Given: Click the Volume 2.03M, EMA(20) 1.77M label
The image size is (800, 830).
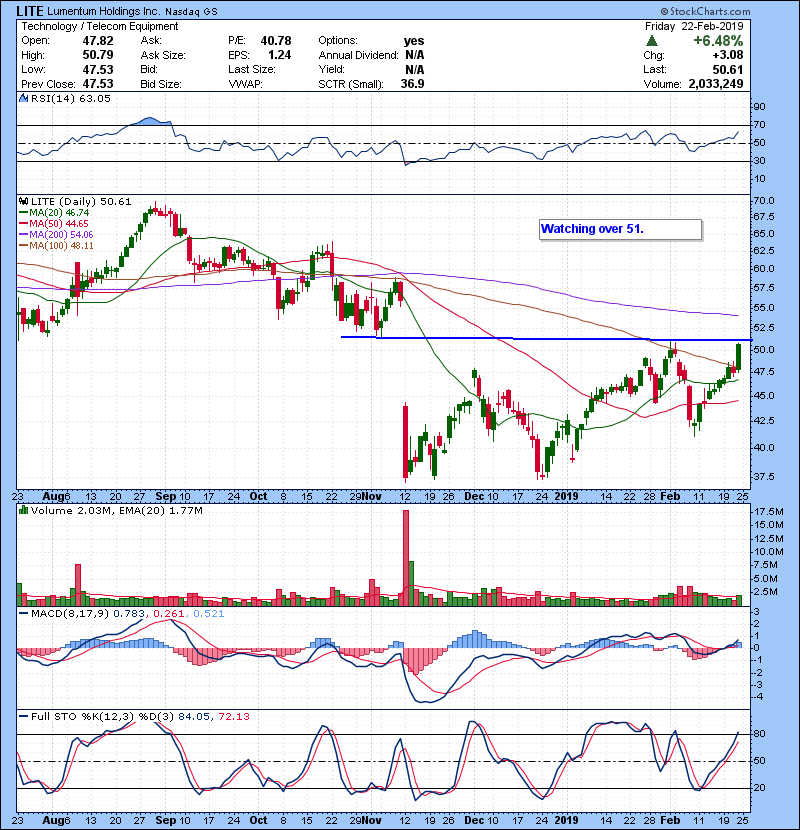Looking at the screenshot, I should [x=116, y=511].
